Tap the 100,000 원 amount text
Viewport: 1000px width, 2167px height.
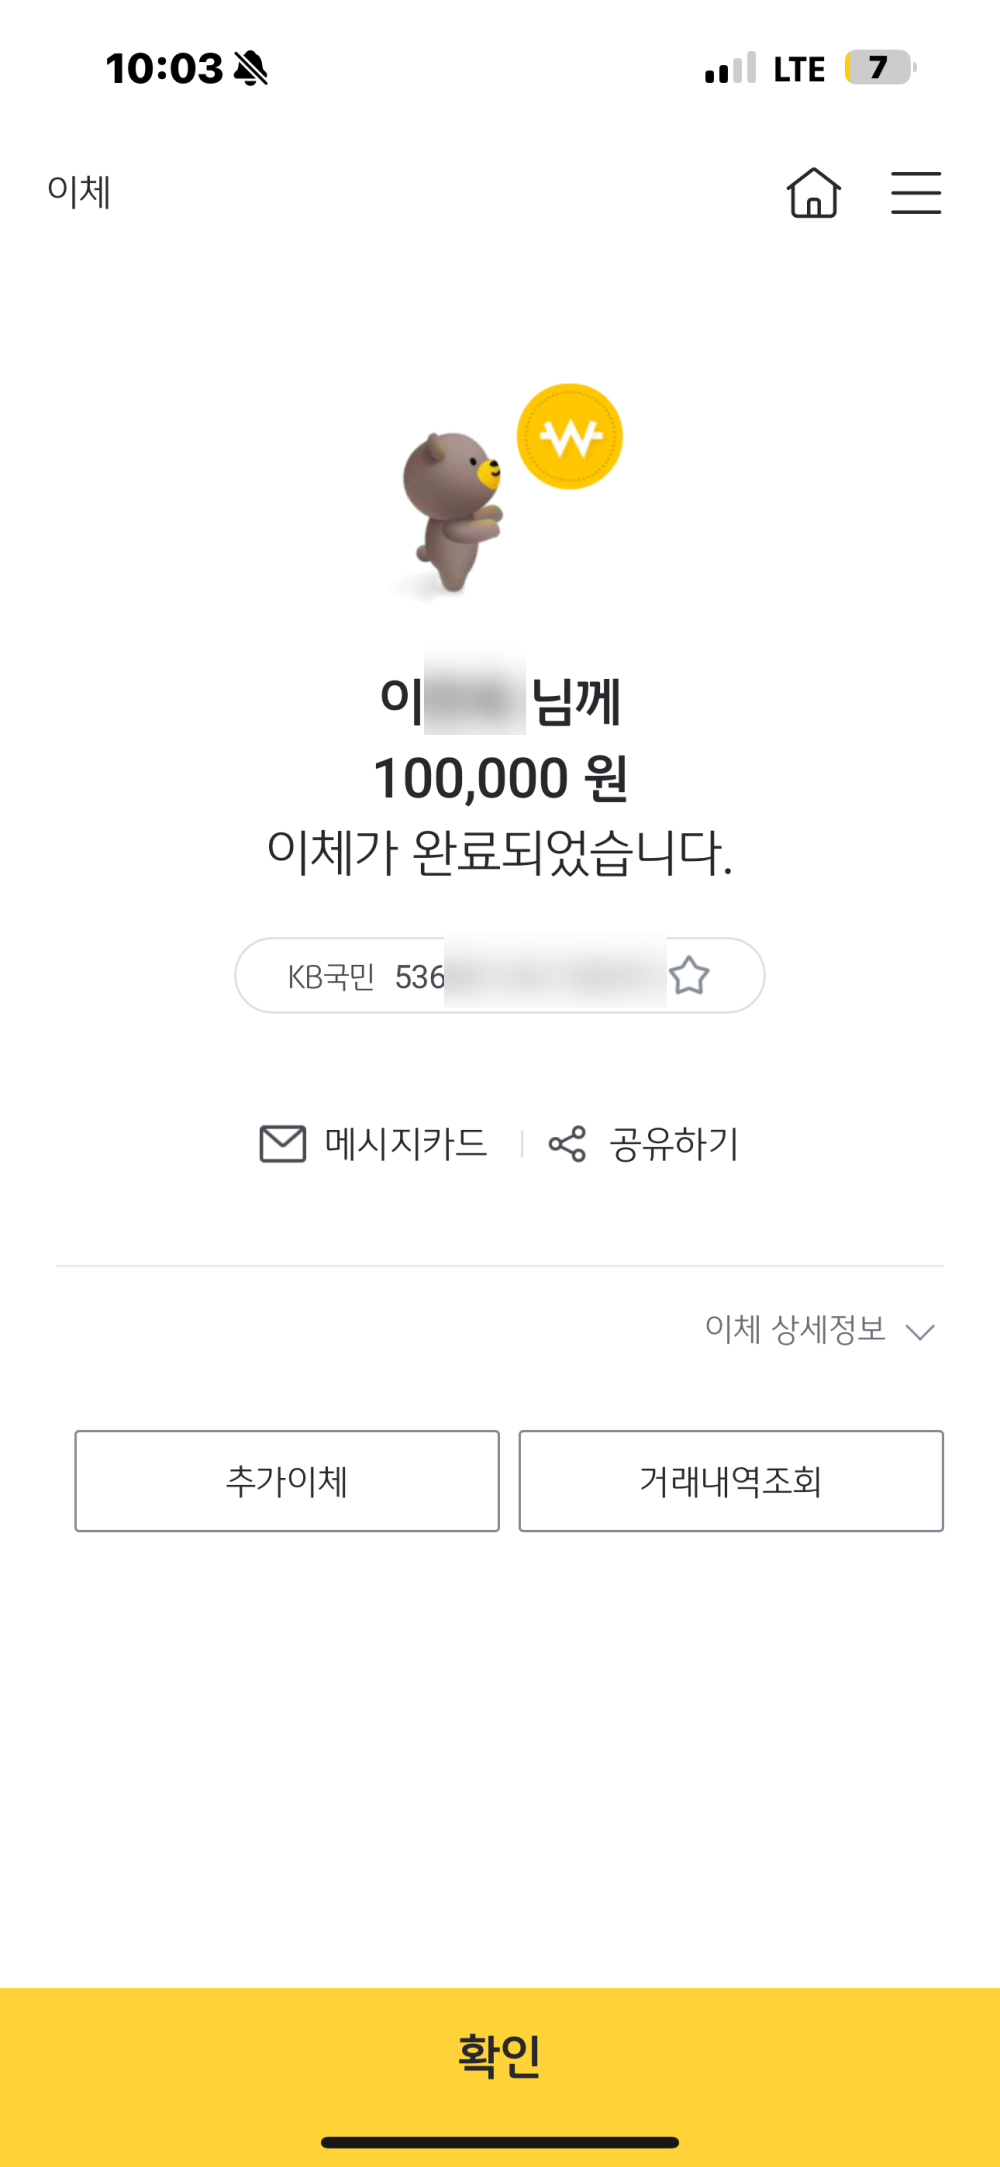click(500, 779)
